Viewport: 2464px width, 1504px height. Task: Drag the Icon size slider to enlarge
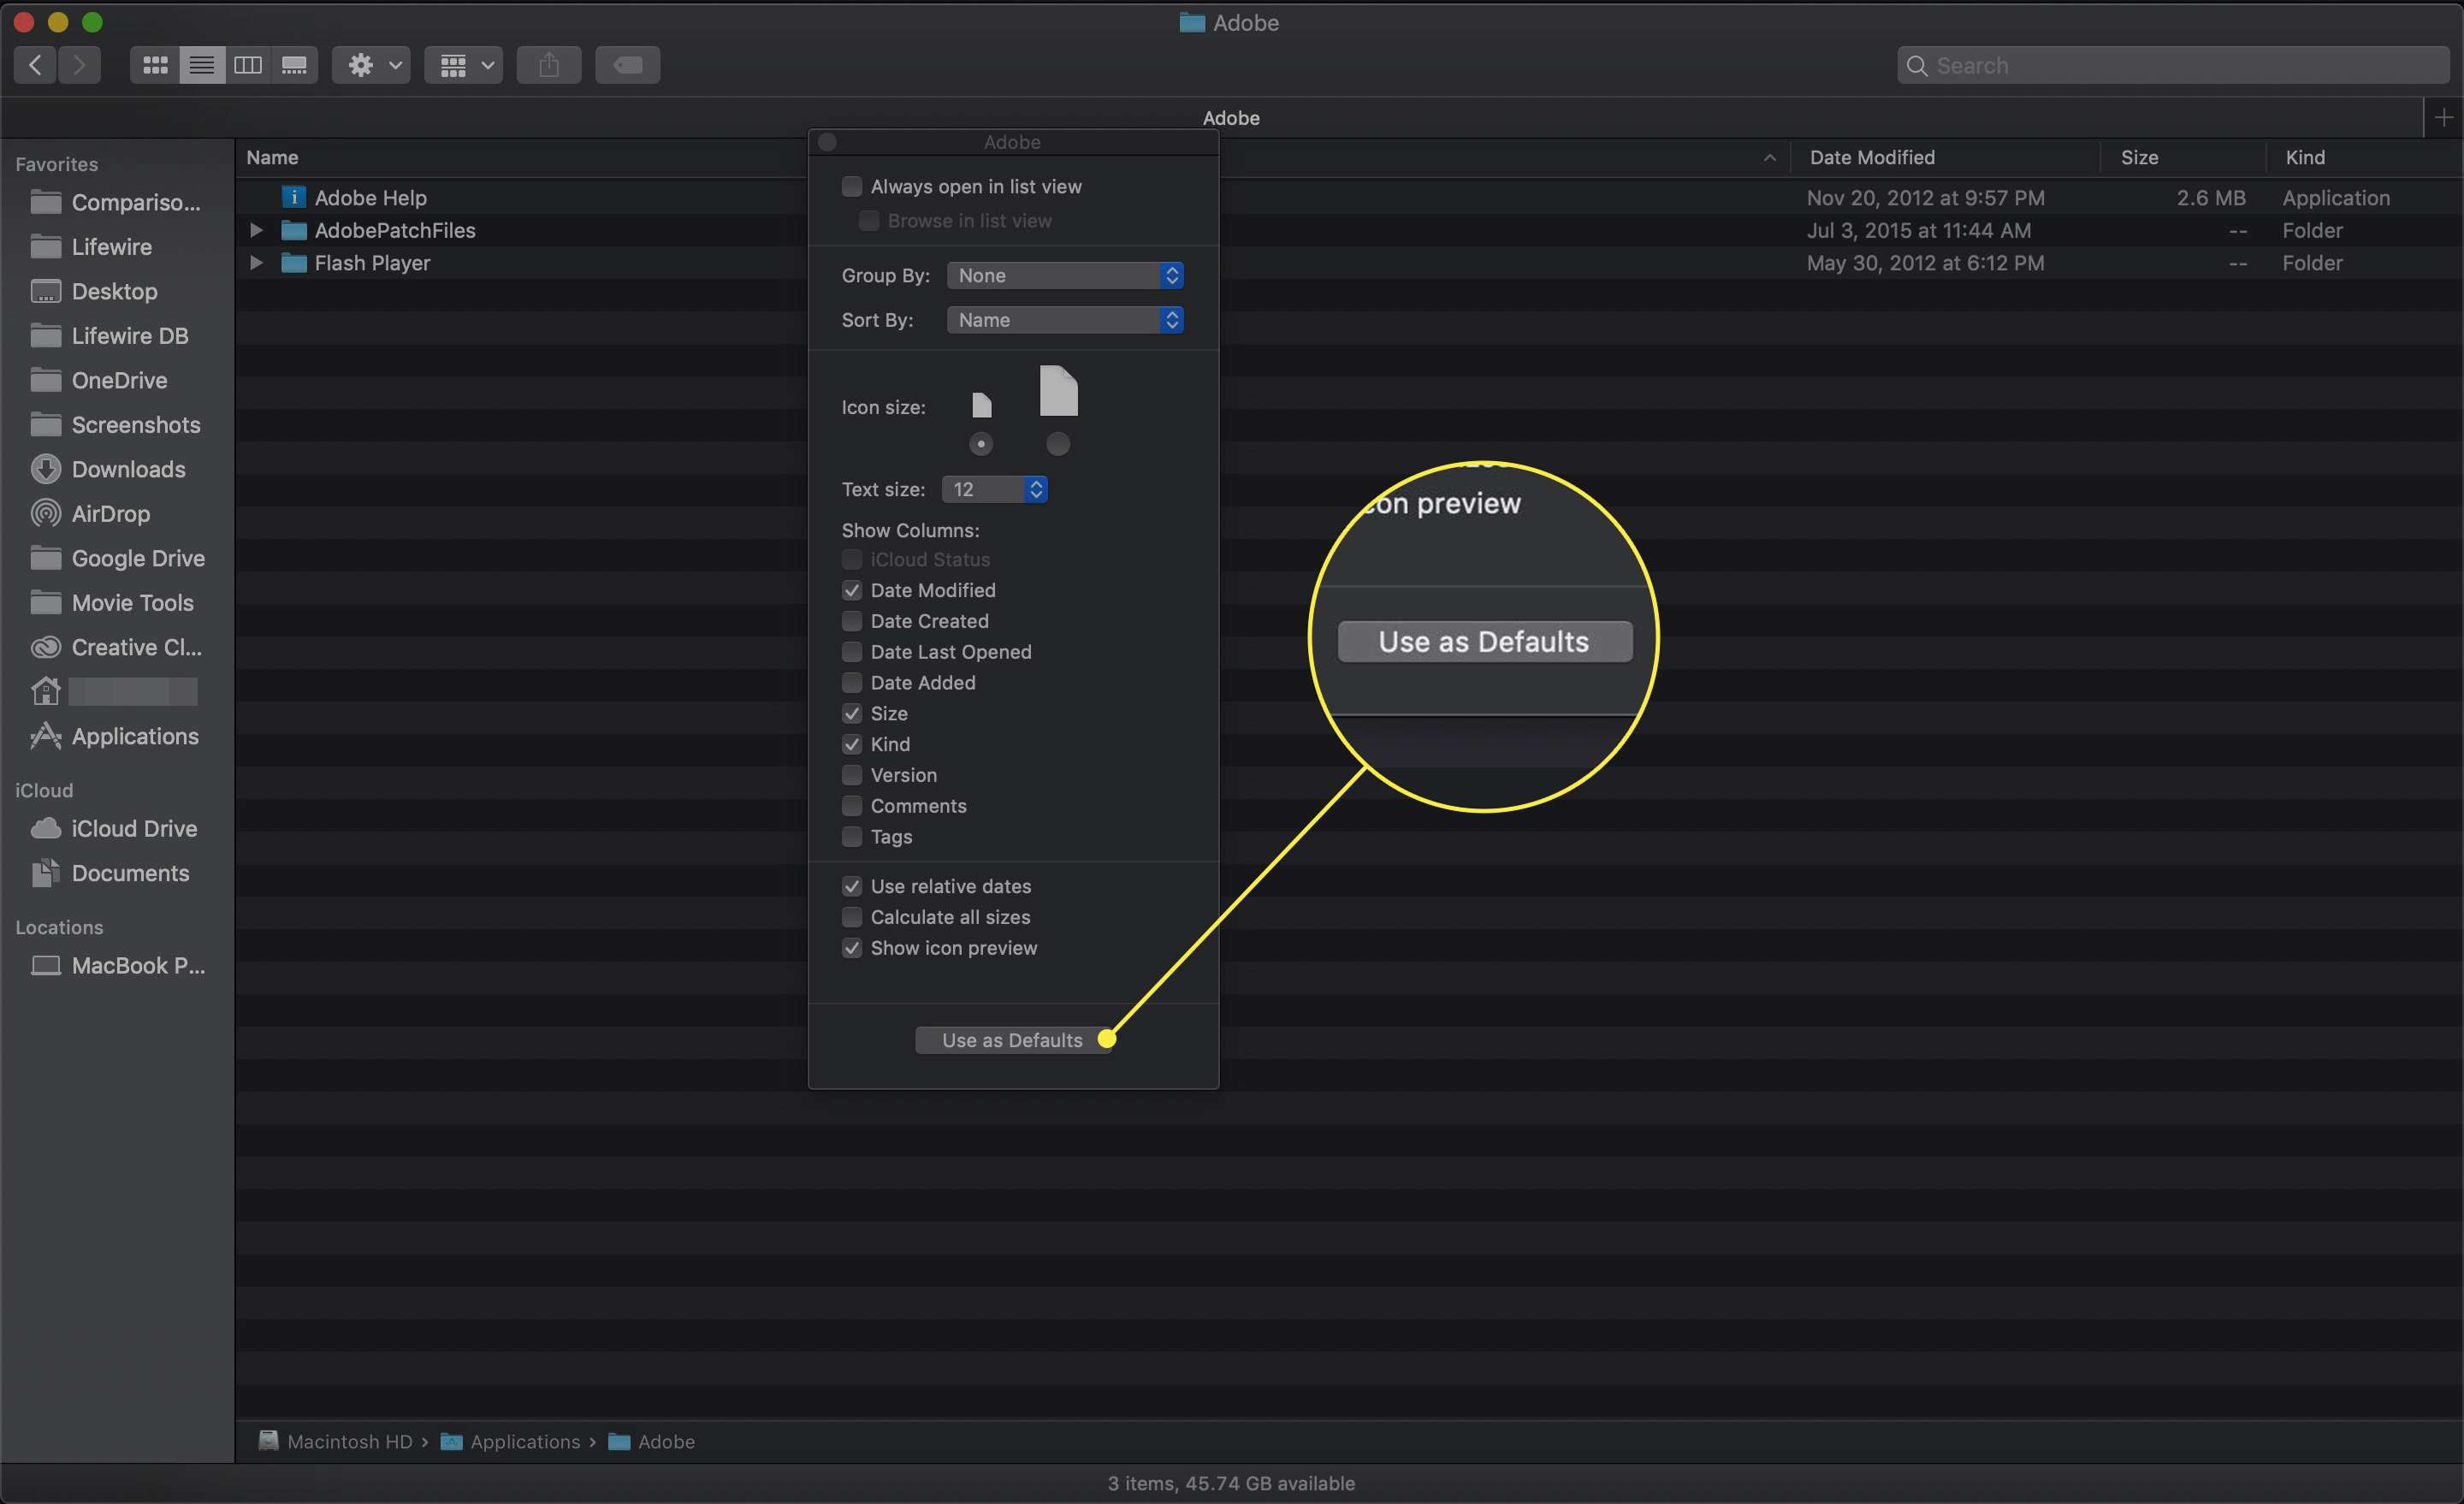point(1056,443)
